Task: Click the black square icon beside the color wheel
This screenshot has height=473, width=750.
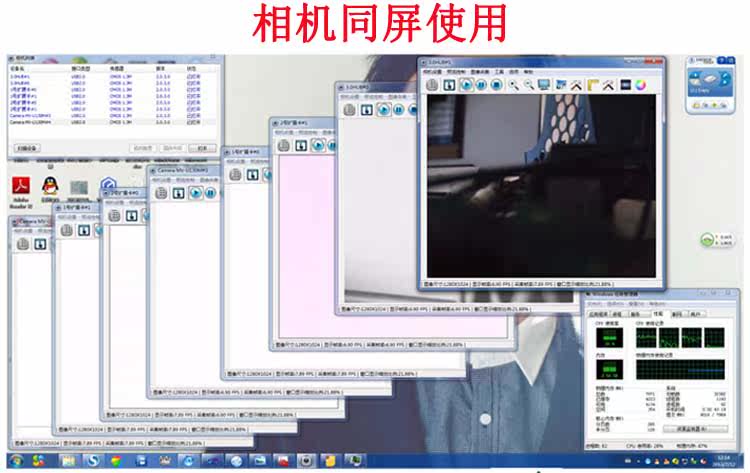Action: click(x=625, y=85)
